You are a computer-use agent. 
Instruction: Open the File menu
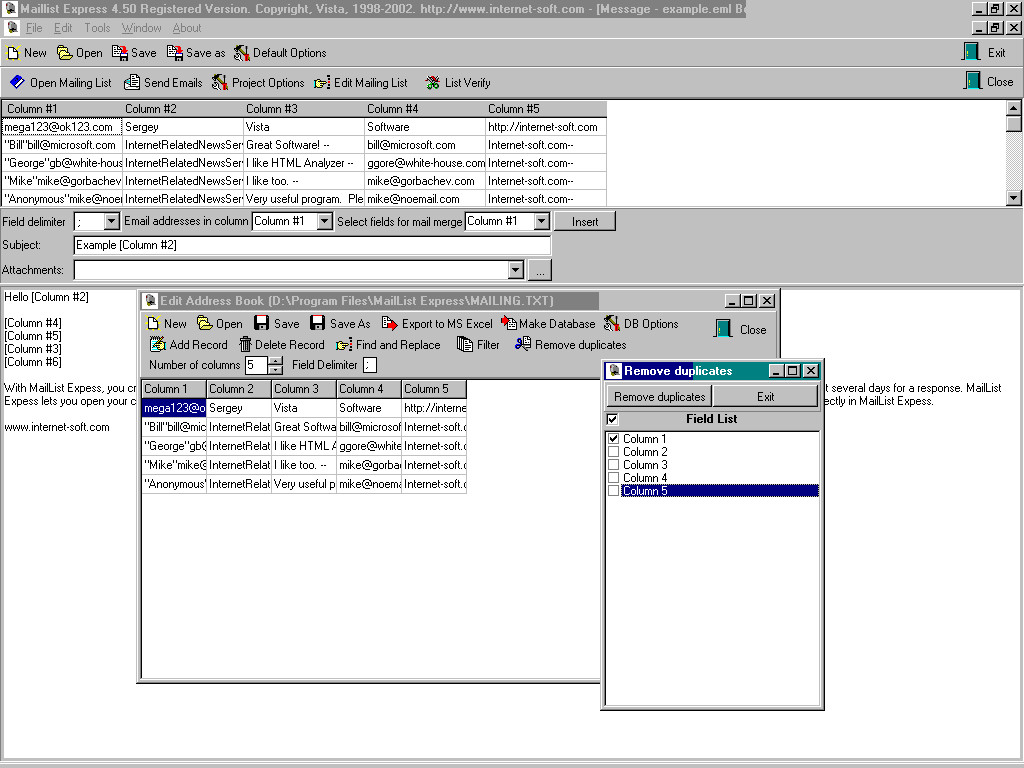point(34,28)
